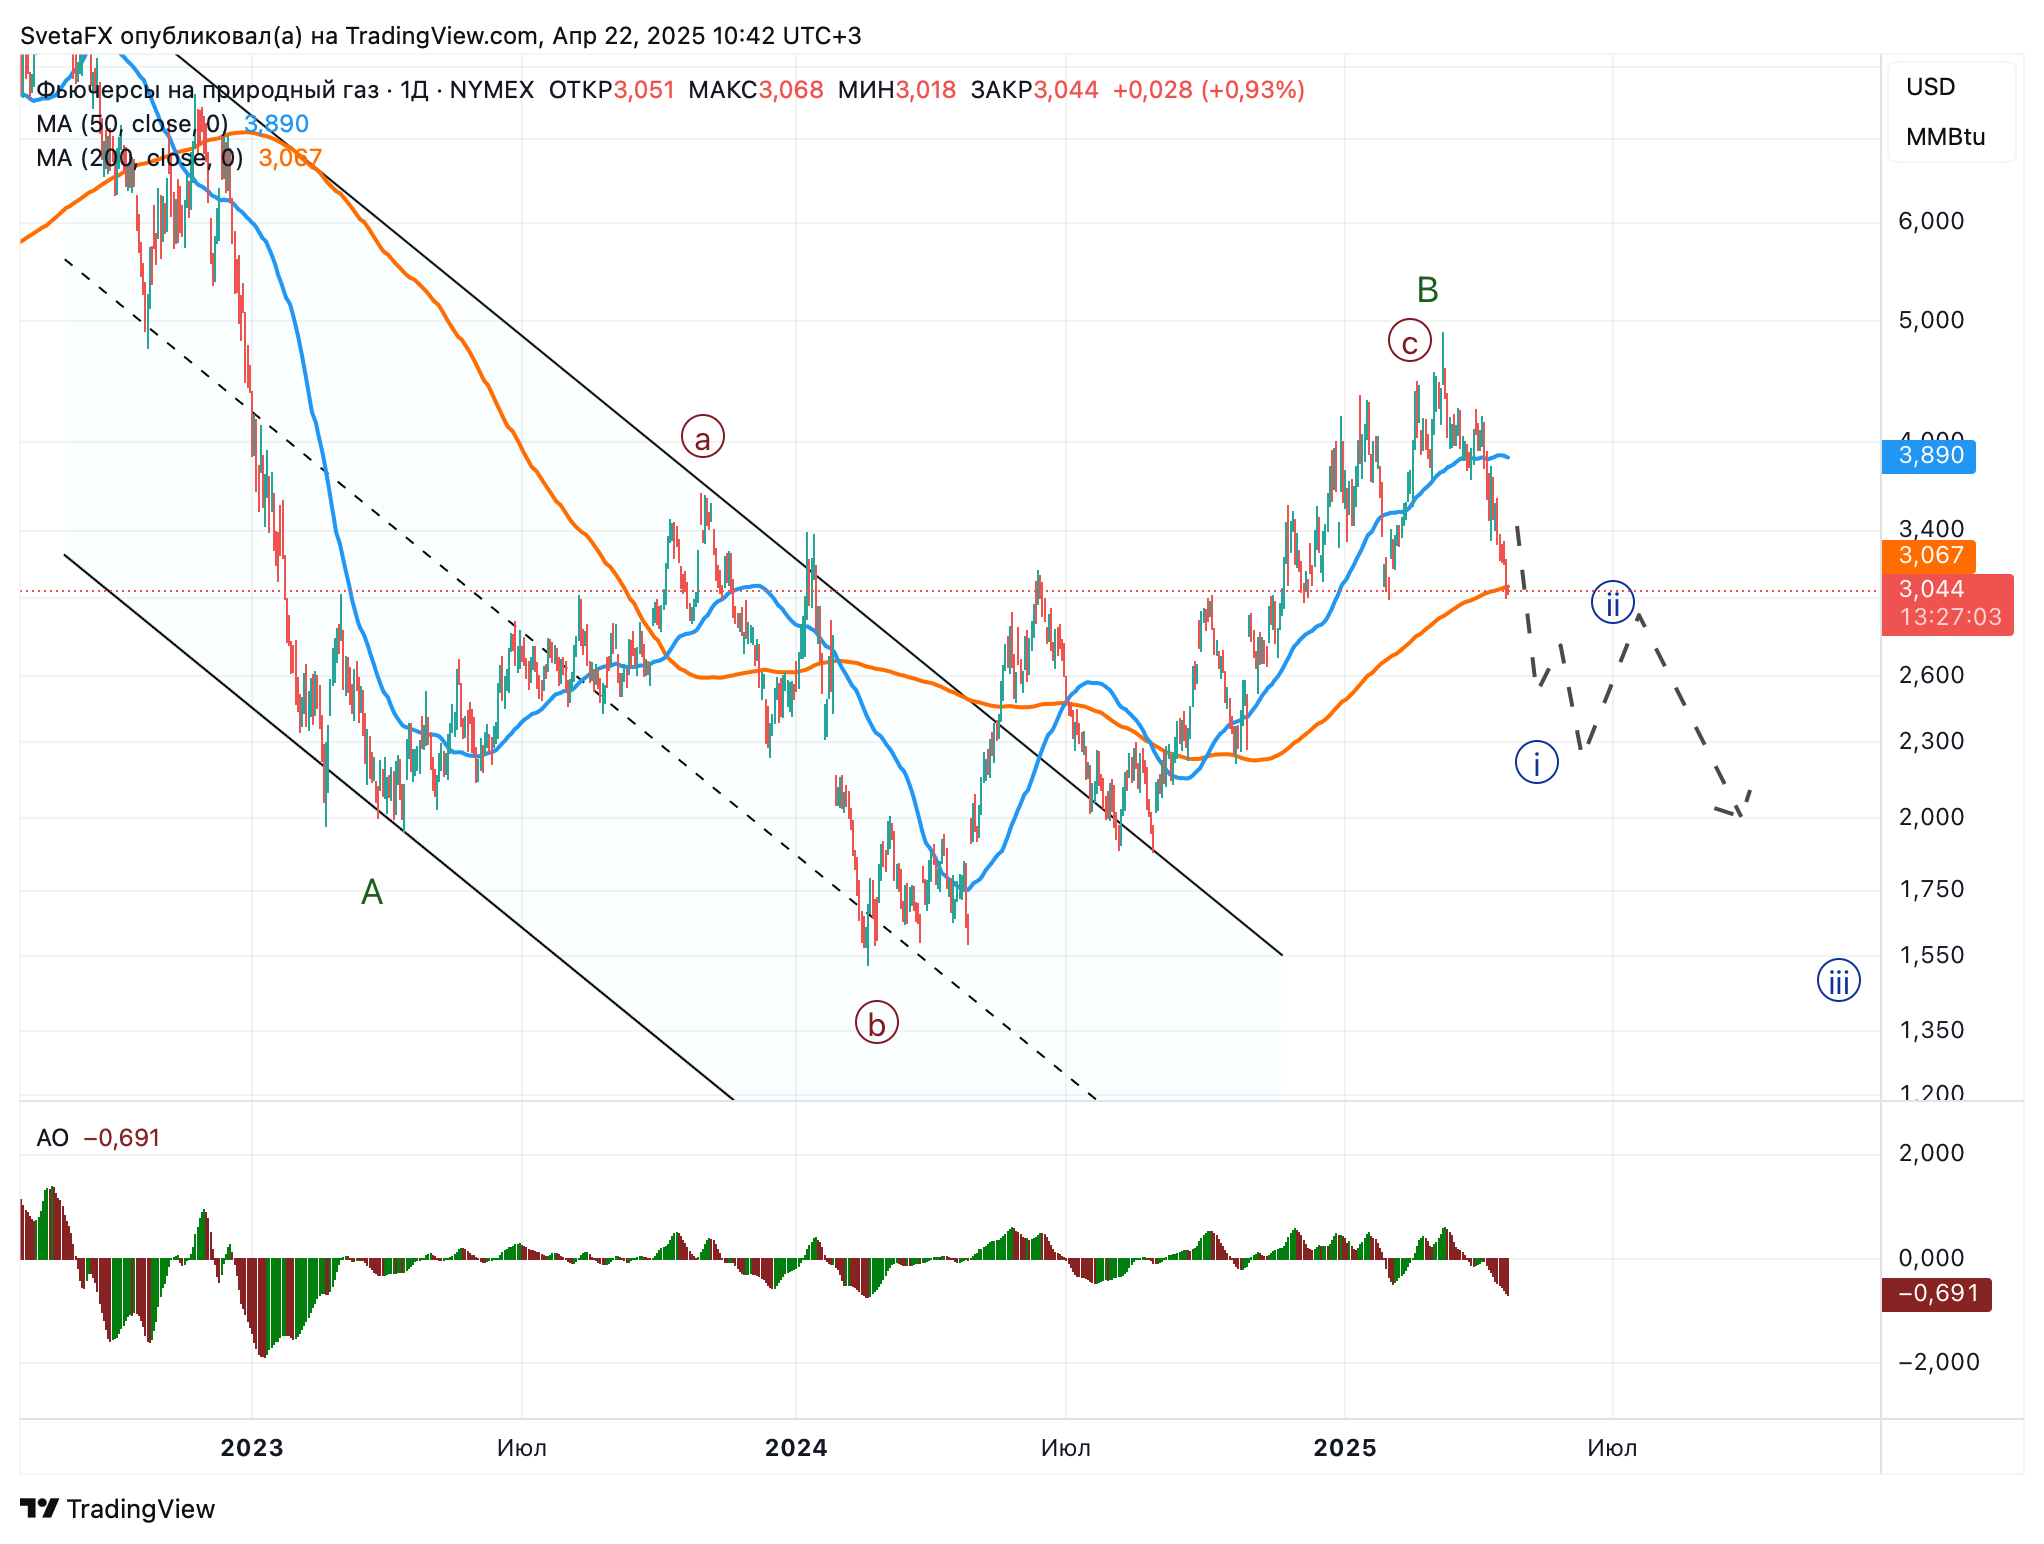Image resolution: width=2044 pixels, height=1544 pixels.
Task: Click the USD currency label
Action: (1929, 86)
